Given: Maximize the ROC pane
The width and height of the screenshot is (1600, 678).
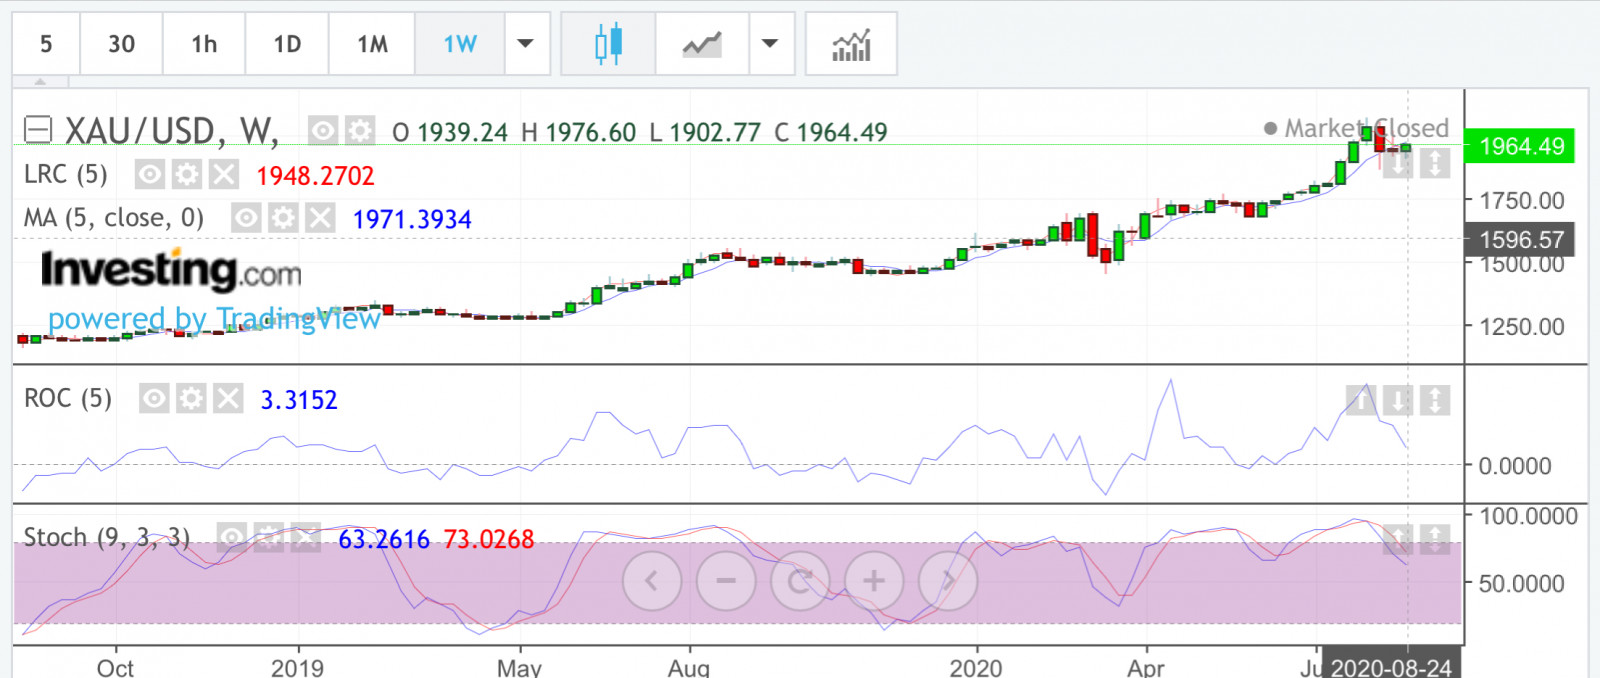Looking at the screenshot, I should coord(1435,400).
